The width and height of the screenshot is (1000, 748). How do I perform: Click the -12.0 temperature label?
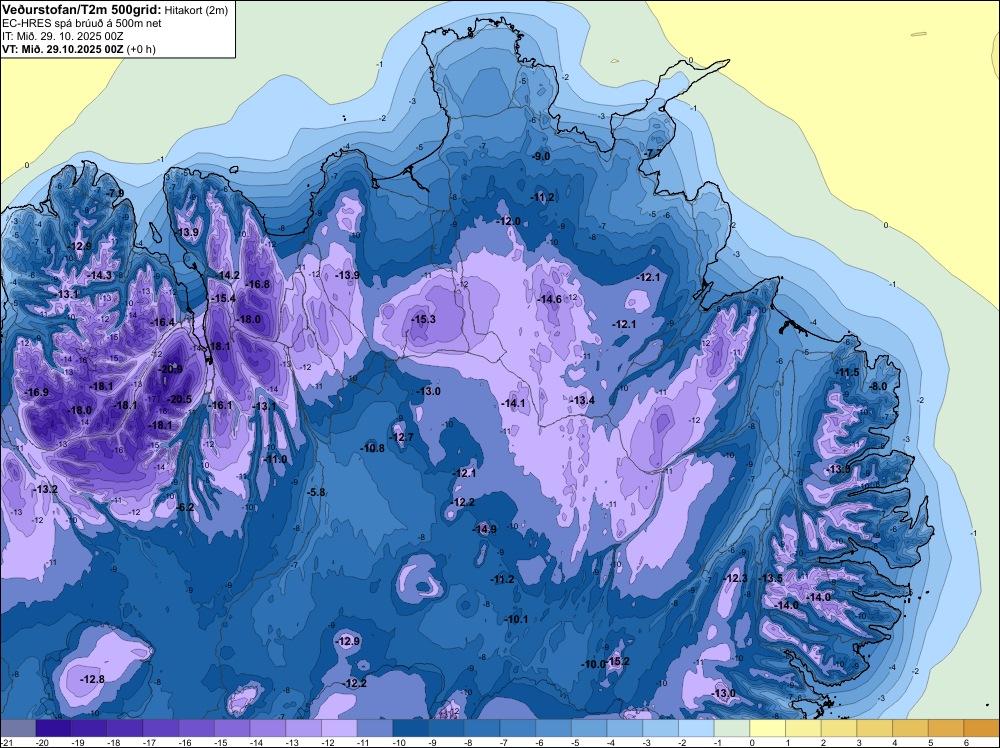point(509,221)
